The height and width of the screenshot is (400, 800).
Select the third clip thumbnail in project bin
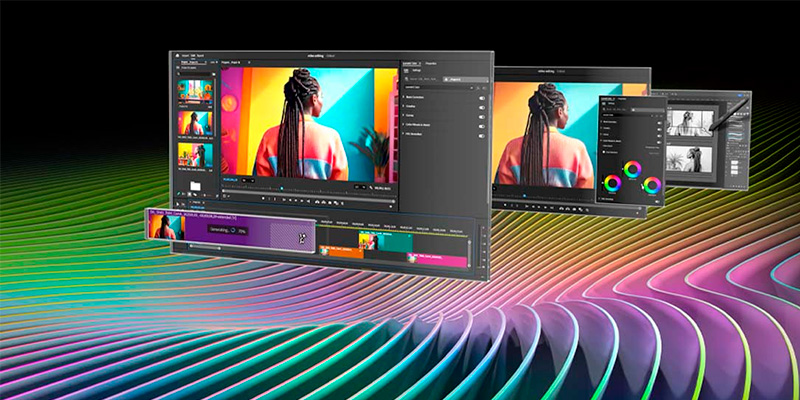click(195, 155)
